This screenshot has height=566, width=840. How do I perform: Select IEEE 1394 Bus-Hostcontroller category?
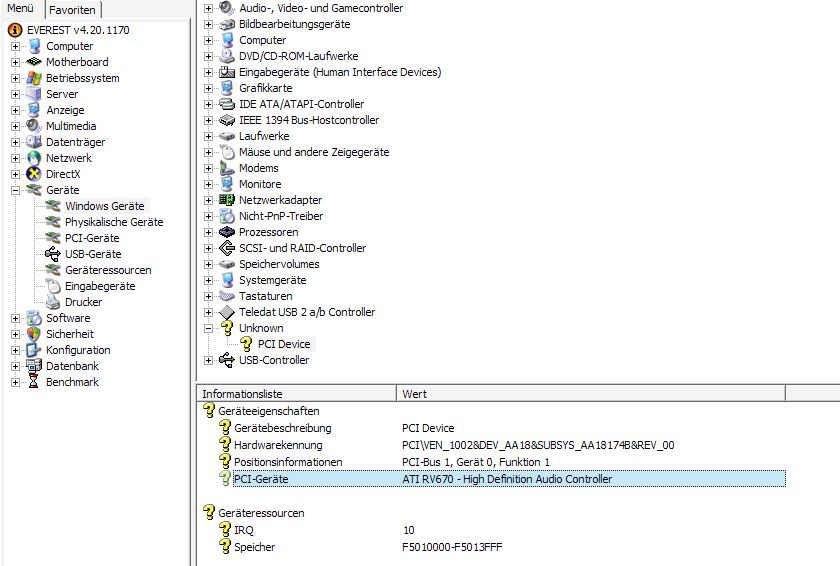coord(309,120)
